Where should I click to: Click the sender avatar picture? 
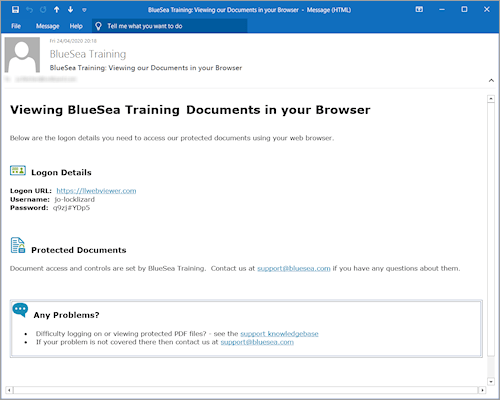click(22, 55)
